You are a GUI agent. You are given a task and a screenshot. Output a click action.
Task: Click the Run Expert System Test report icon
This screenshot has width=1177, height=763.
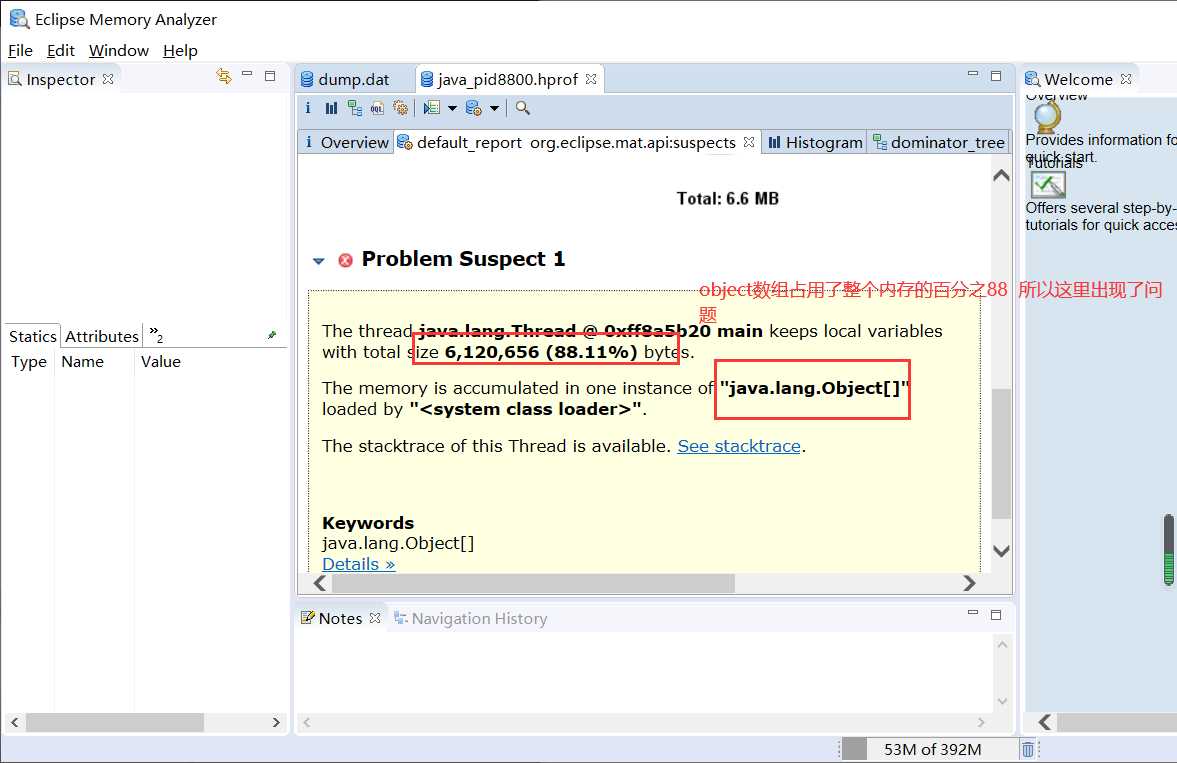pos(432,108)
